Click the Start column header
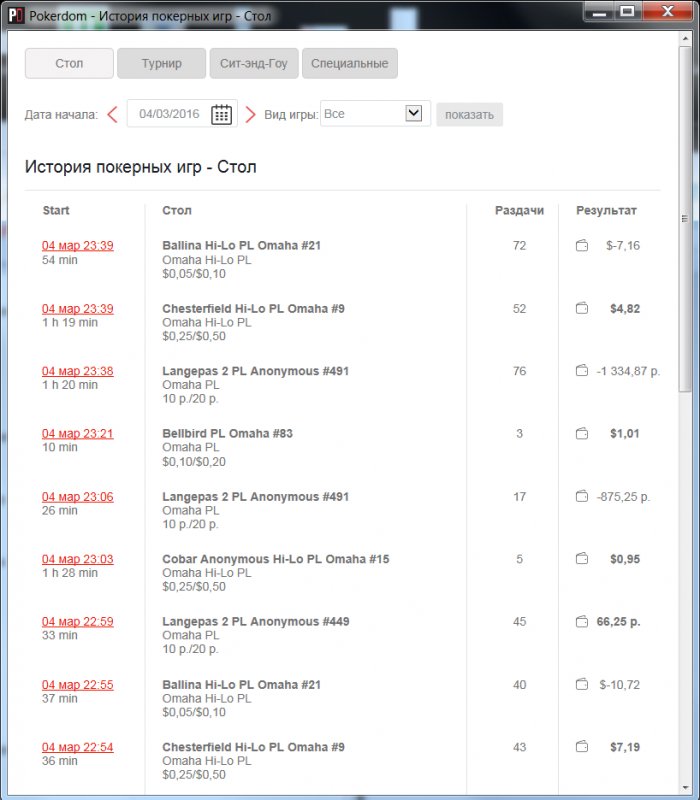 [x=56, y=210]
